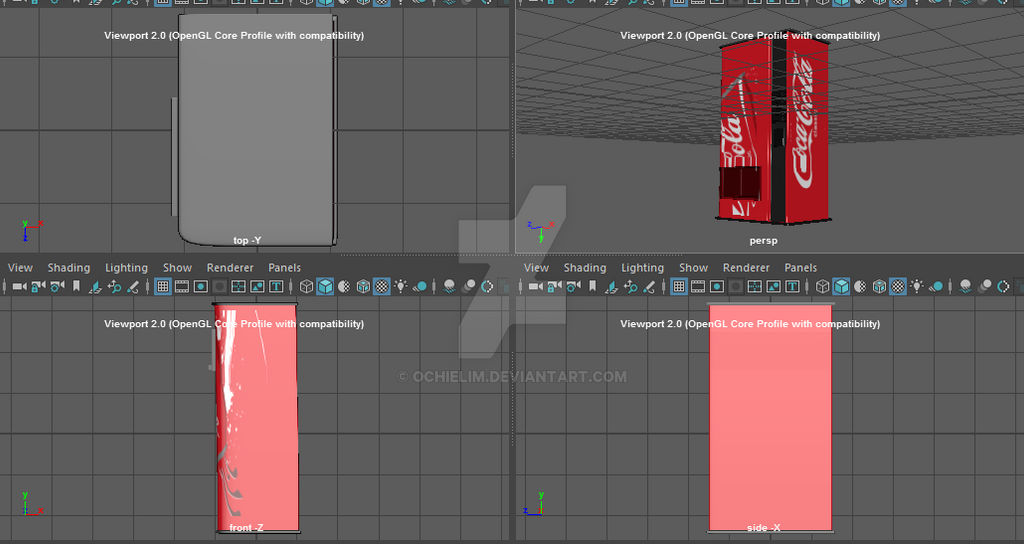
Task: Enable Smooth Shade All in front view panel
Action: point(325,286)
